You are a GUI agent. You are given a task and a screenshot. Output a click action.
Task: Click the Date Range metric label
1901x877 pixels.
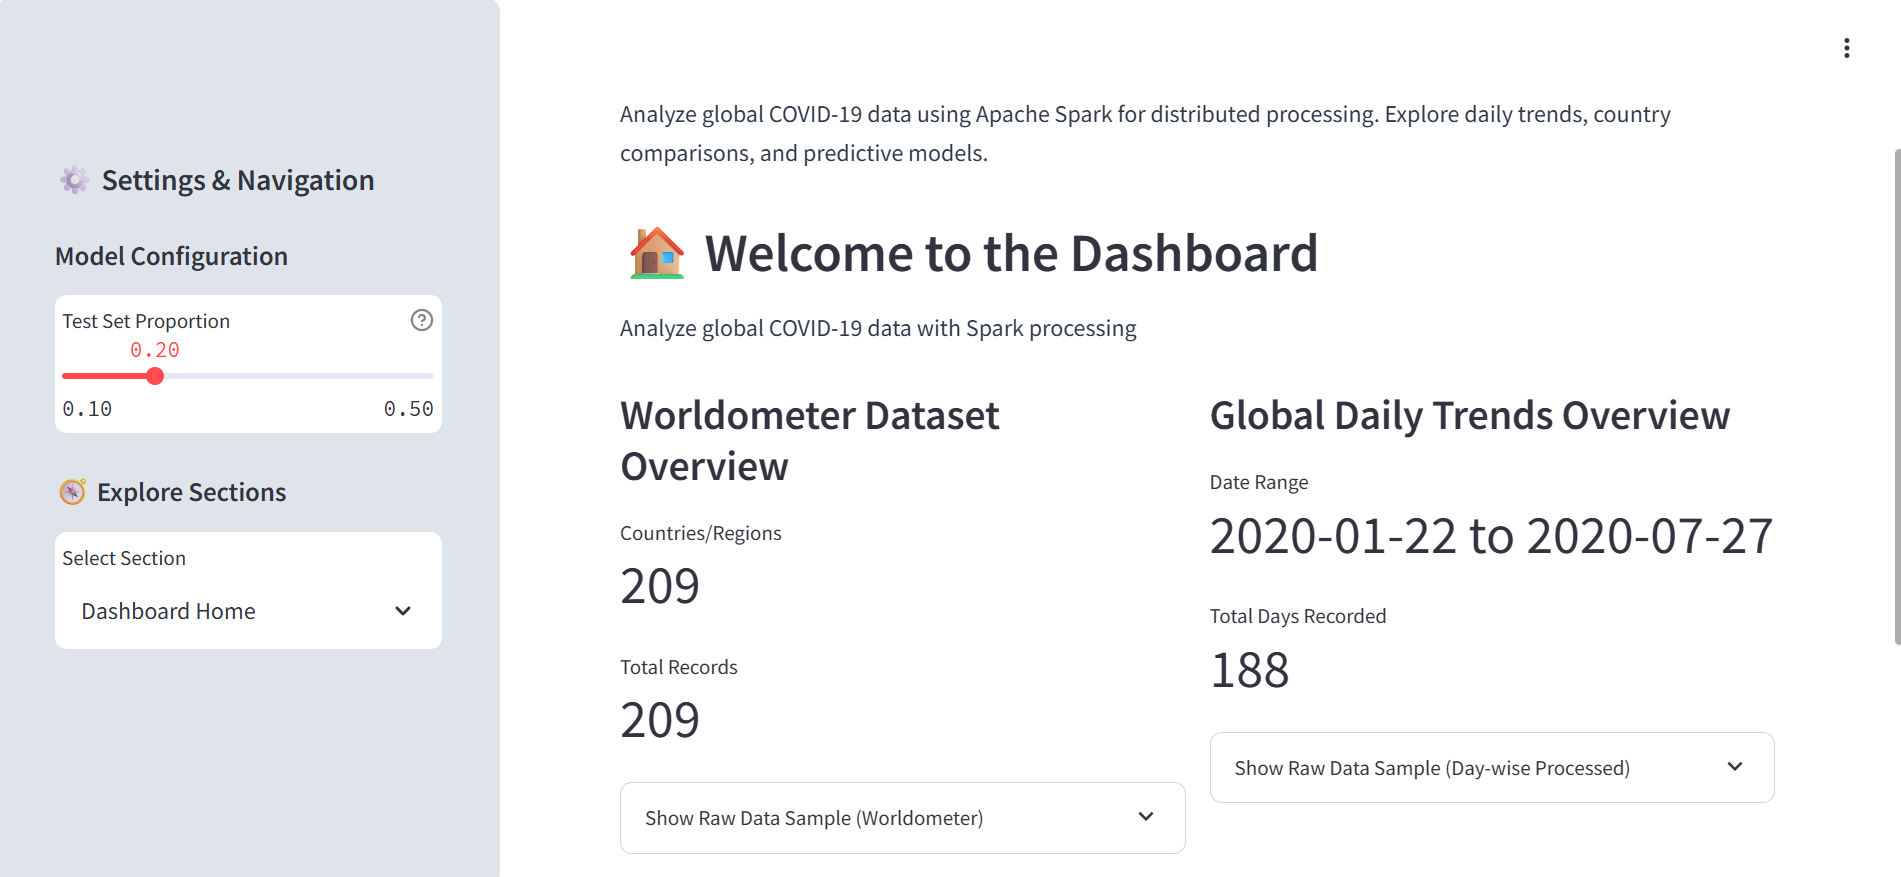pos(1259,482)
